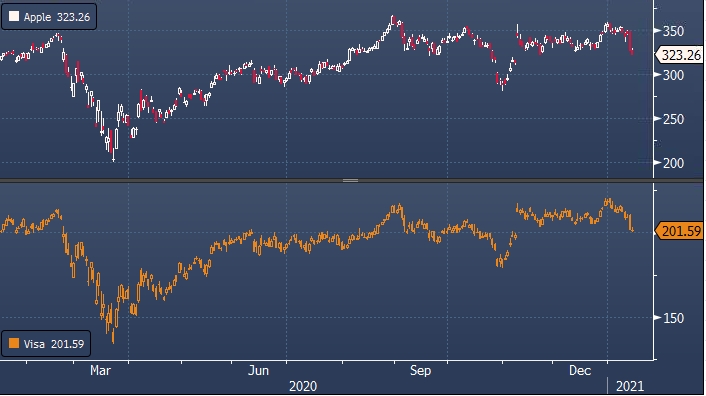Click the 300 label on Apple axis
706x396 pixels.
(x=674, y=75)
